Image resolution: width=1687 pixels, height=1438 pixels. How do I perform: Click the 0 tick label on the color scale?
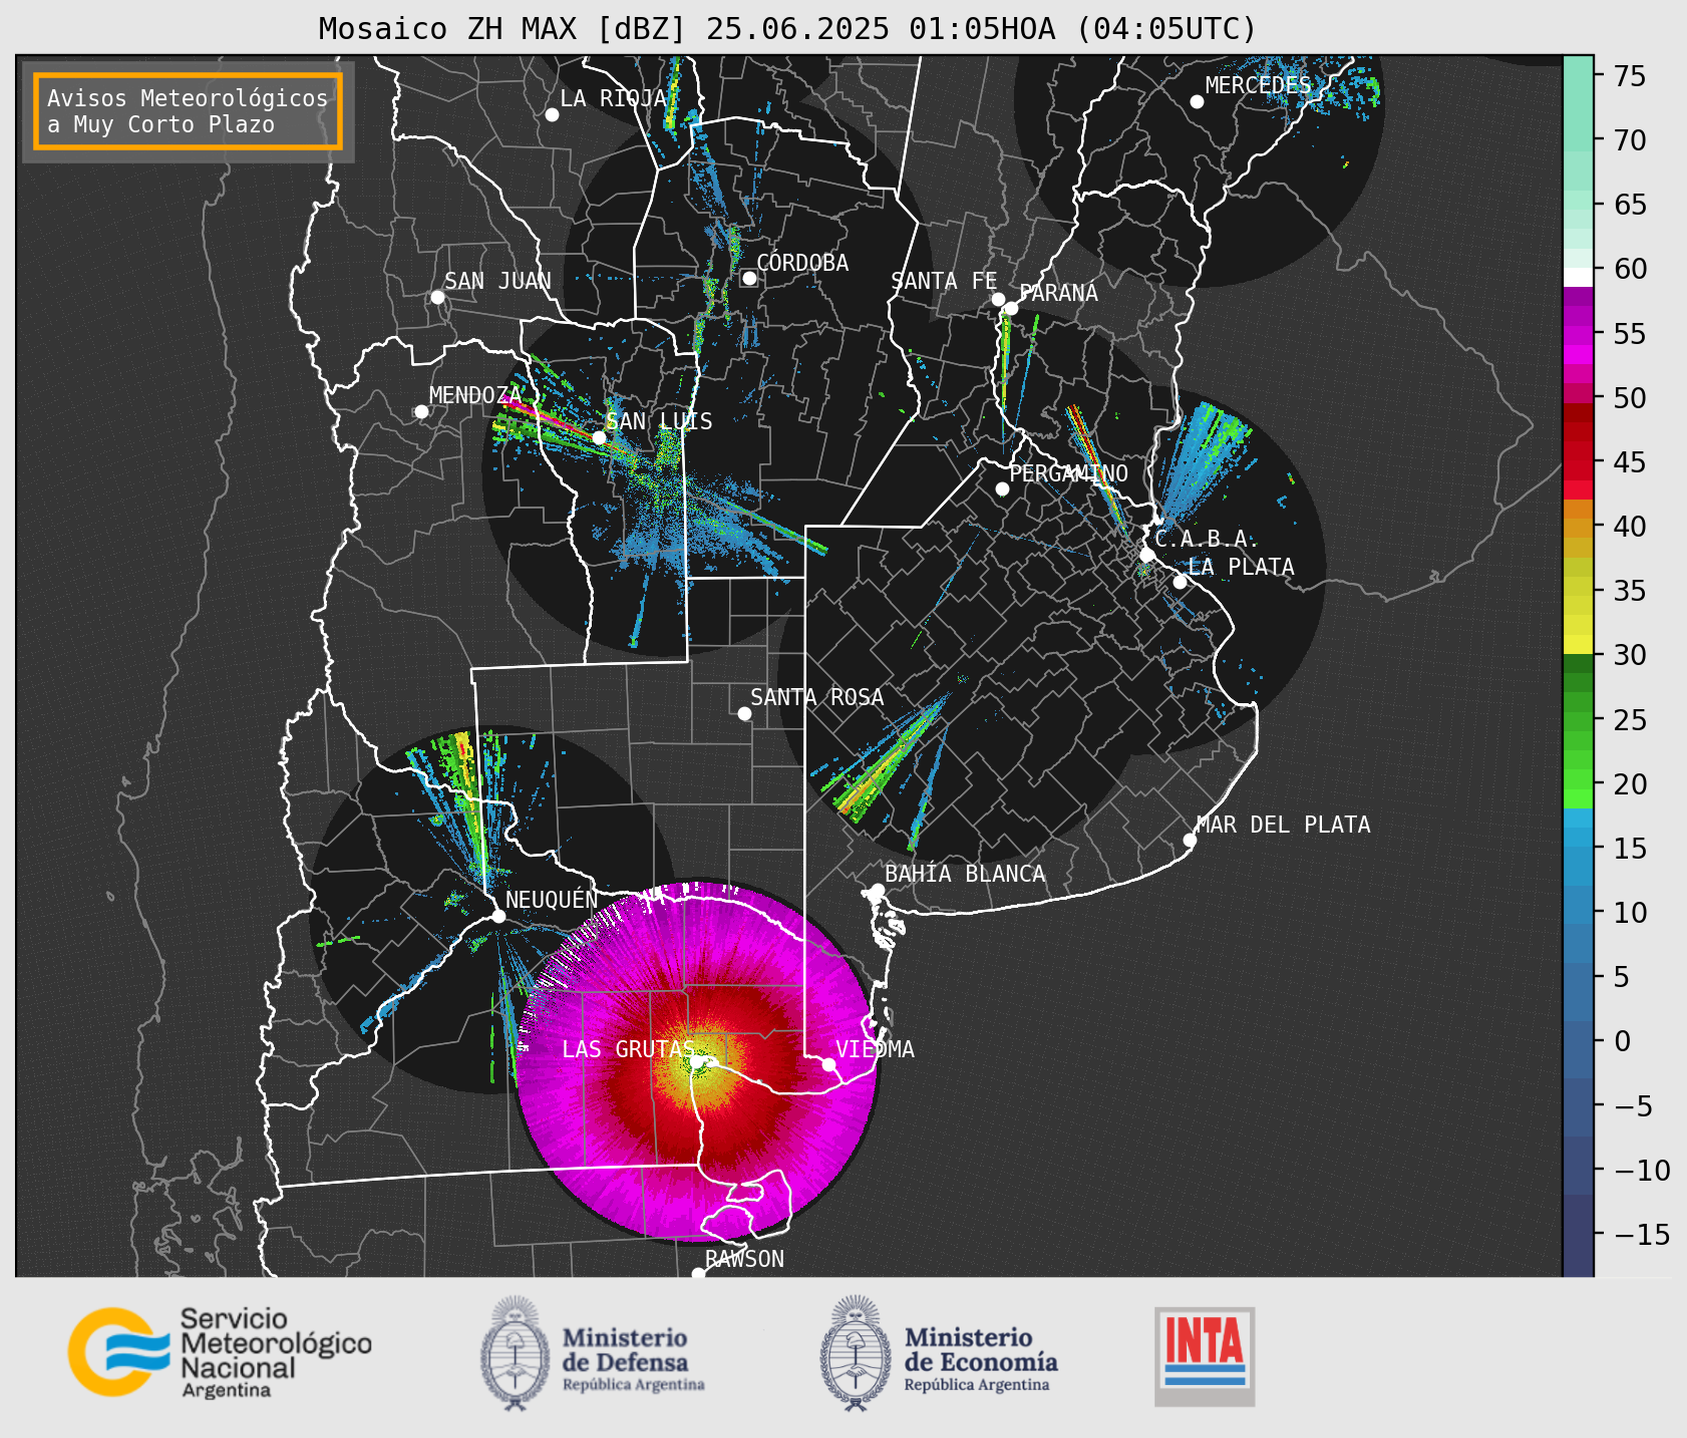point(1622,1042)
